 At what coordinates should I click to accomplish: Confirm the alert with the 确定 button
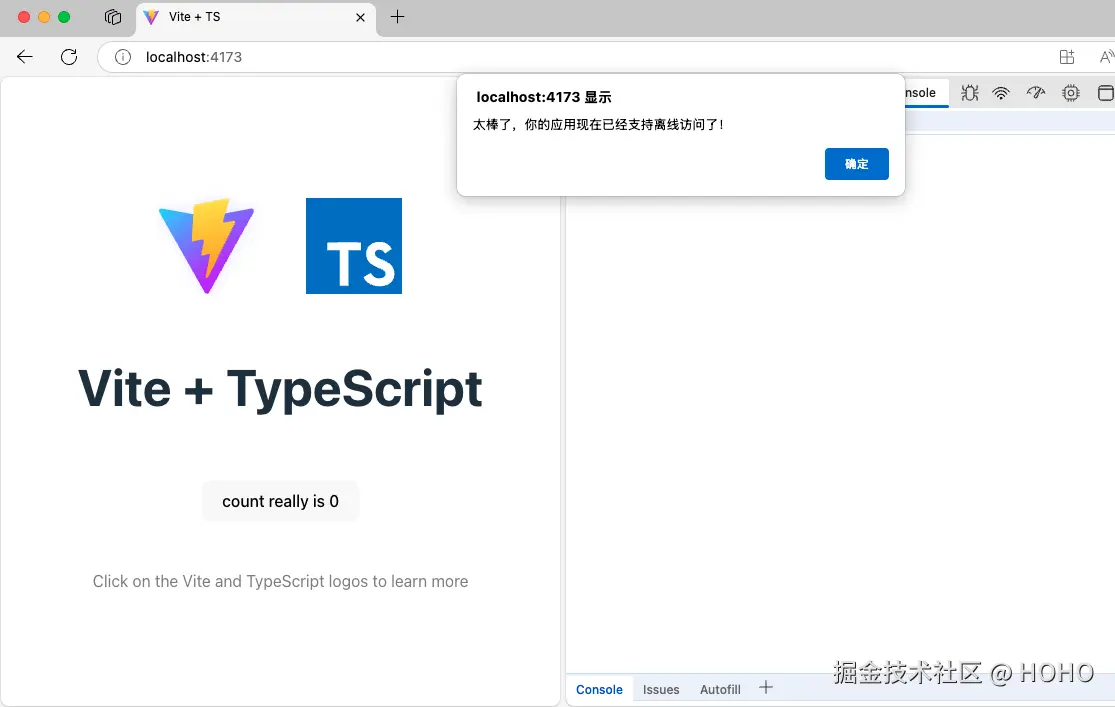point(857,164)
